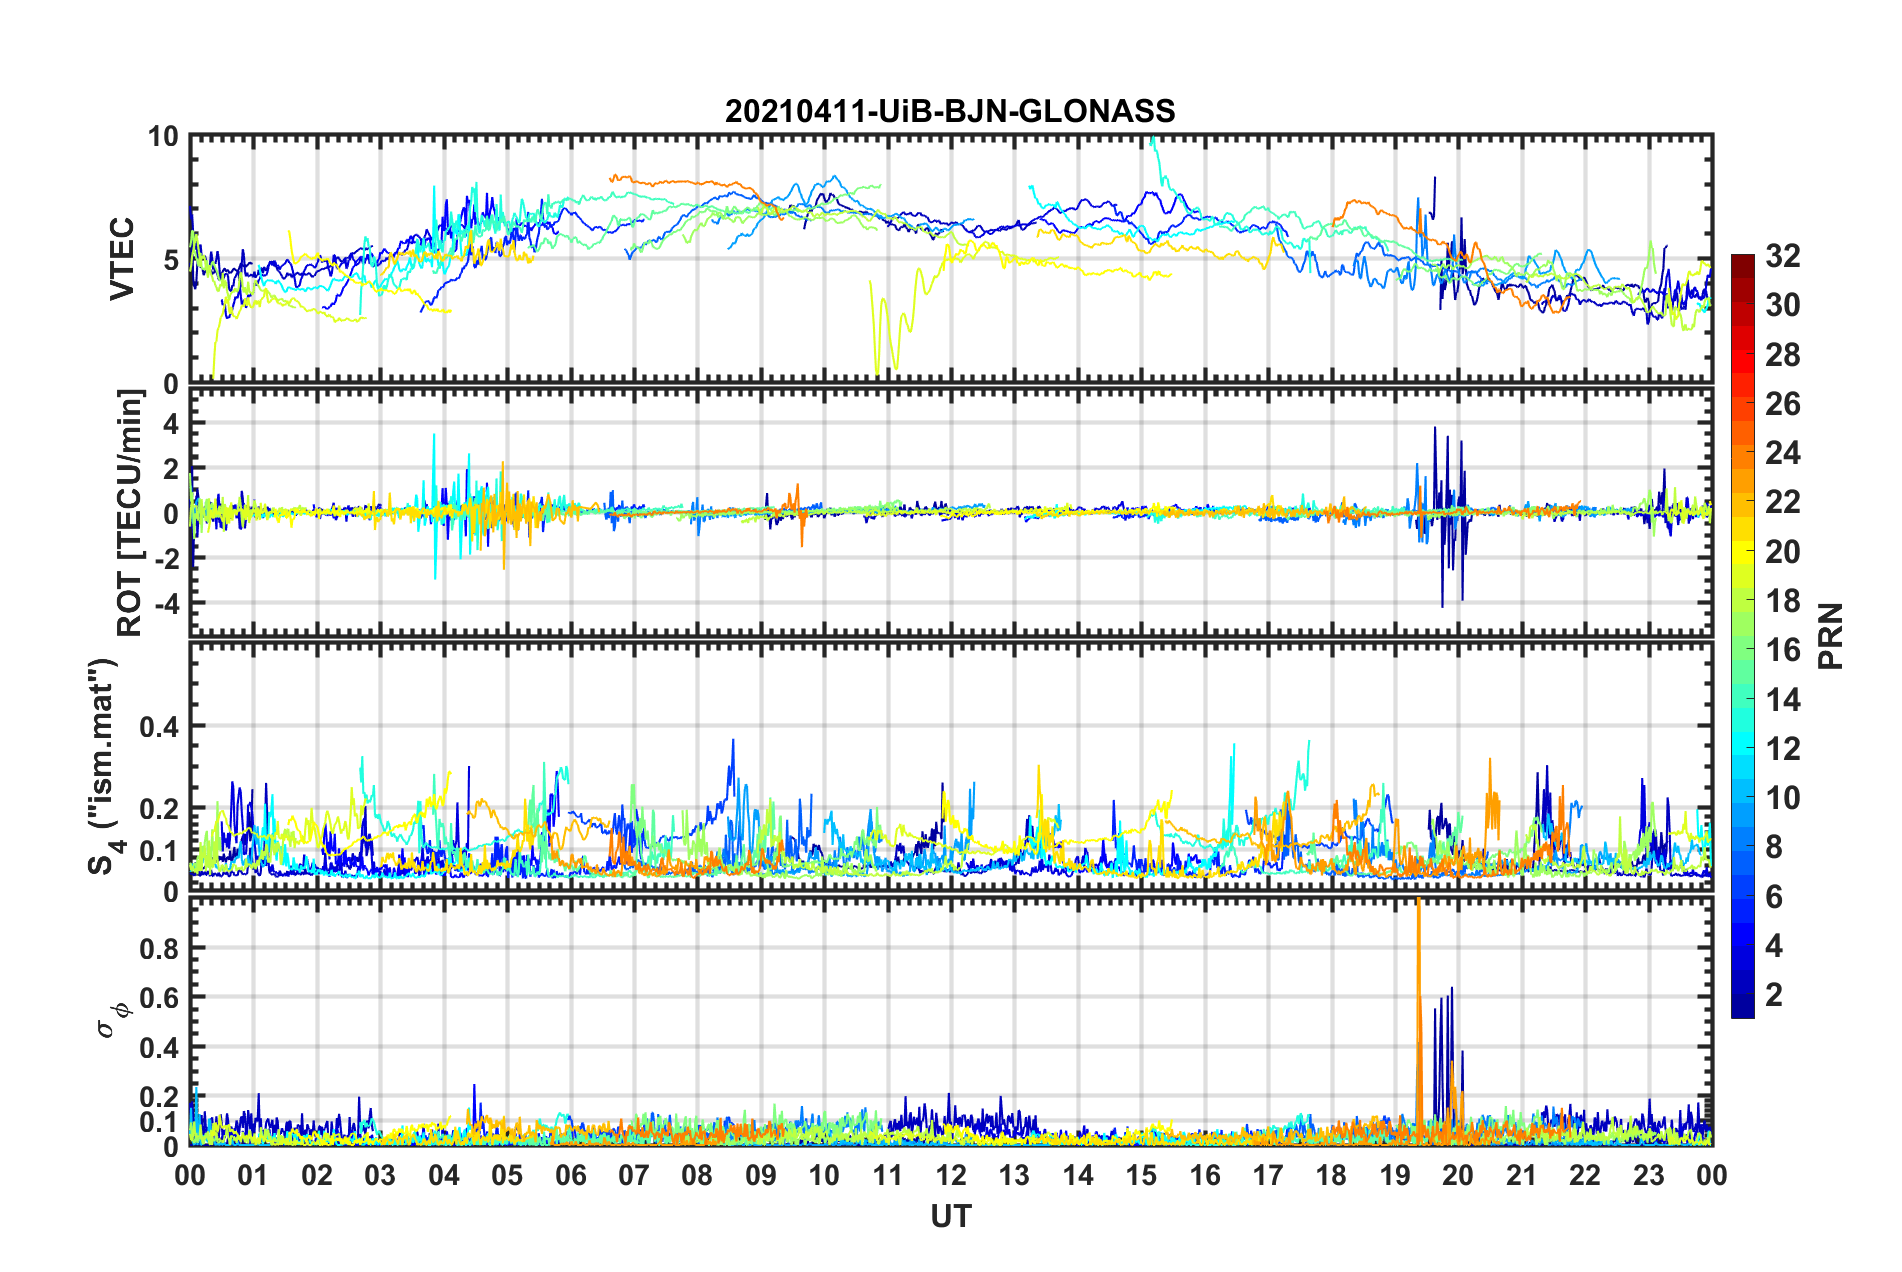
Task: Click VTEC y-axis tick label 5
Action: [171, 261]
